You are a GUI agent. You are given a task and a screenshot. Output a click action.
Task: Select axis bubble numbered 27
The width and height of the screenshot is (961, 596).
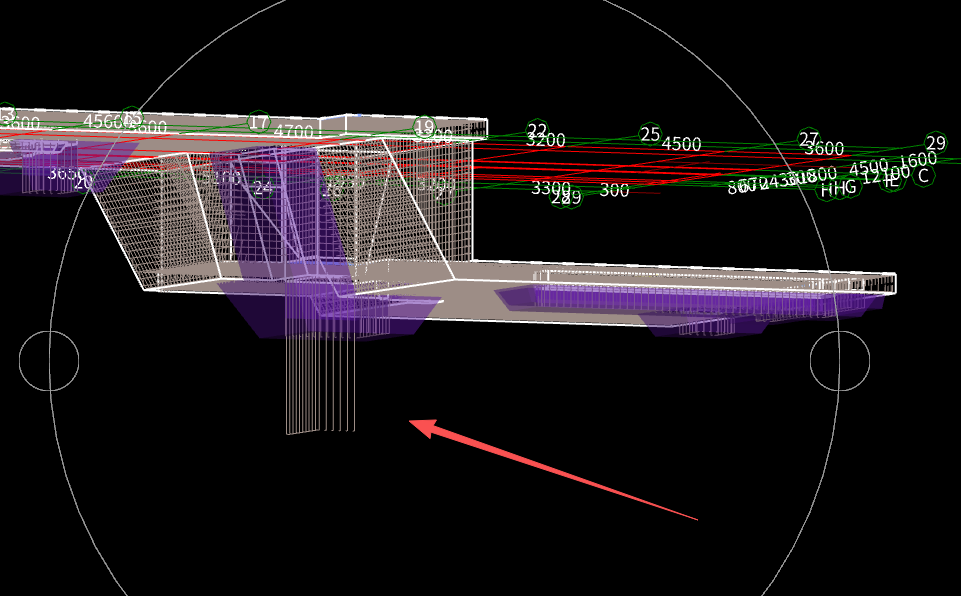[x=809, y=139]
